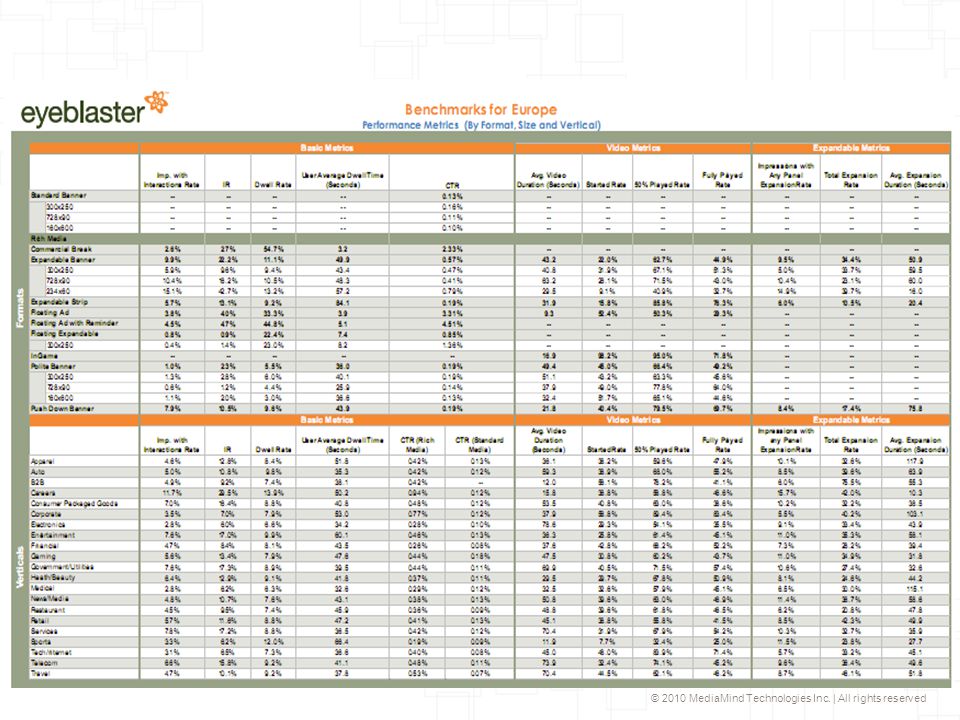Image resolution: width=960 pixels, height=720 pixels.
Task: Click the 'Restaurant' vertical row label
Action: pos(48,610)
